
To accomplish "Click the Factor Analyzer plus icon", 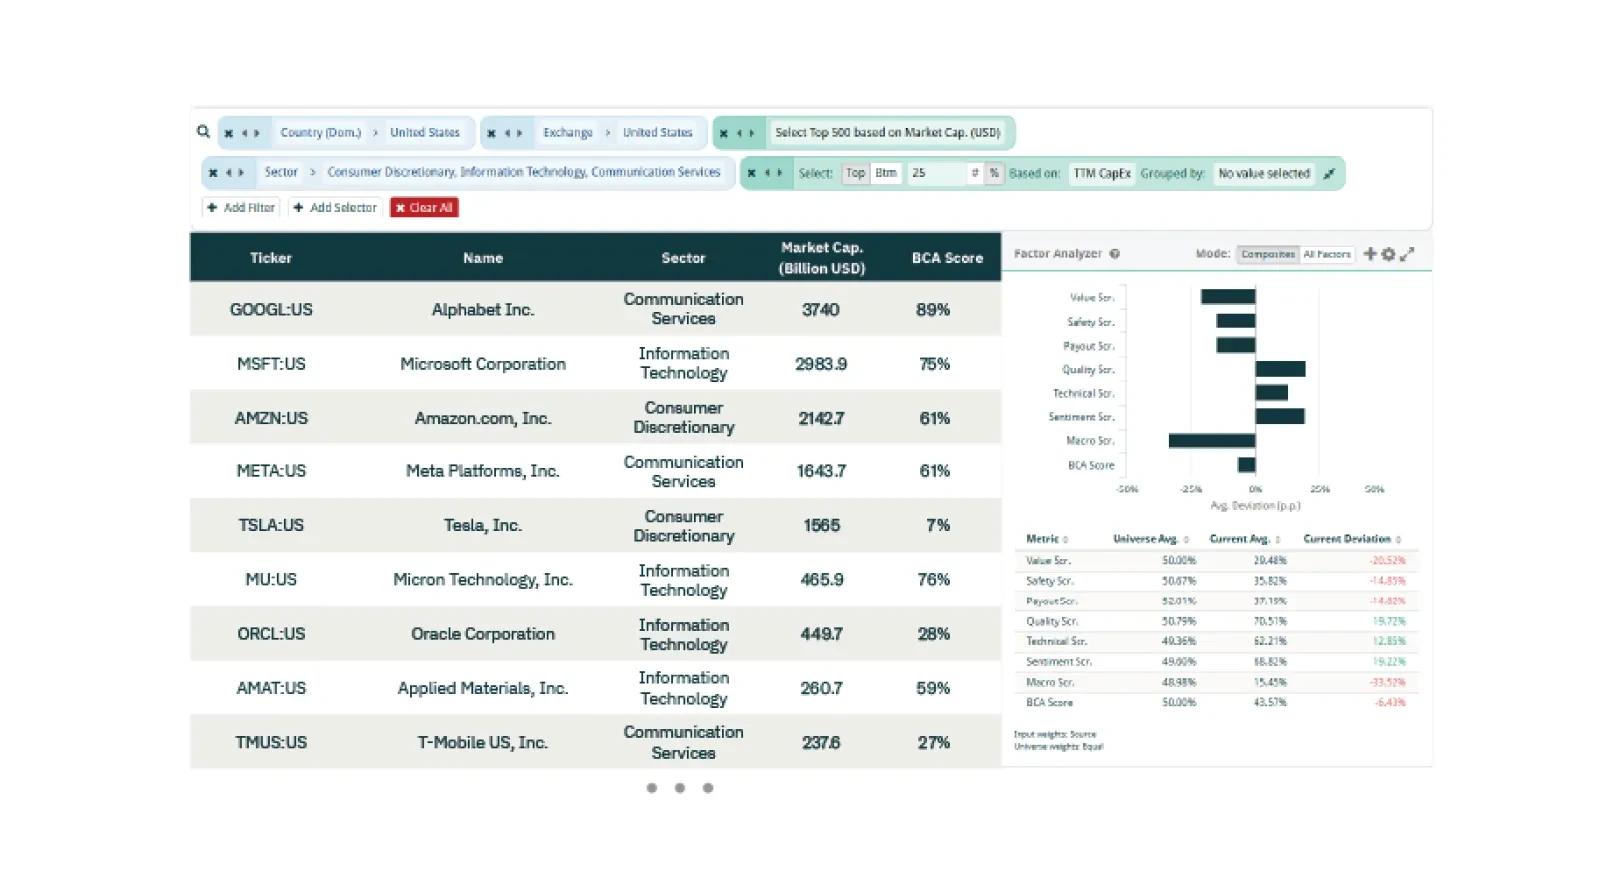I will pos(1370,254).
